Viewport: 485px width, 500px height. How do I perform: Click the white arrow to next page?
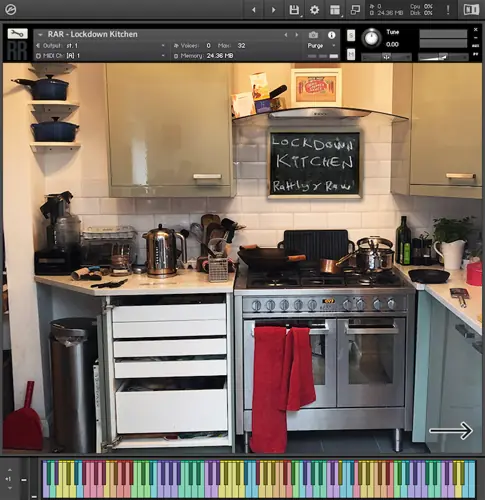click(x=451, y=431)
